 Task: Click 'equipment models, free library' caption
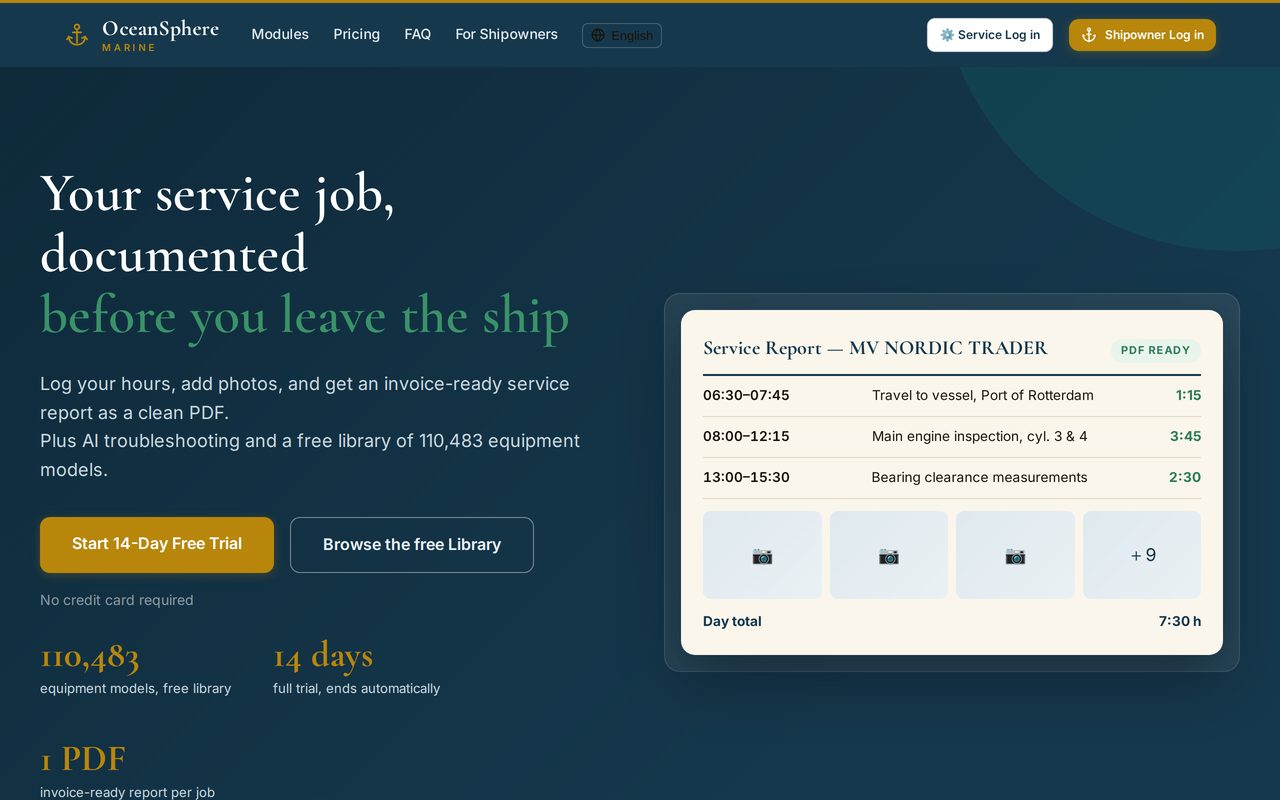(135, 688)
